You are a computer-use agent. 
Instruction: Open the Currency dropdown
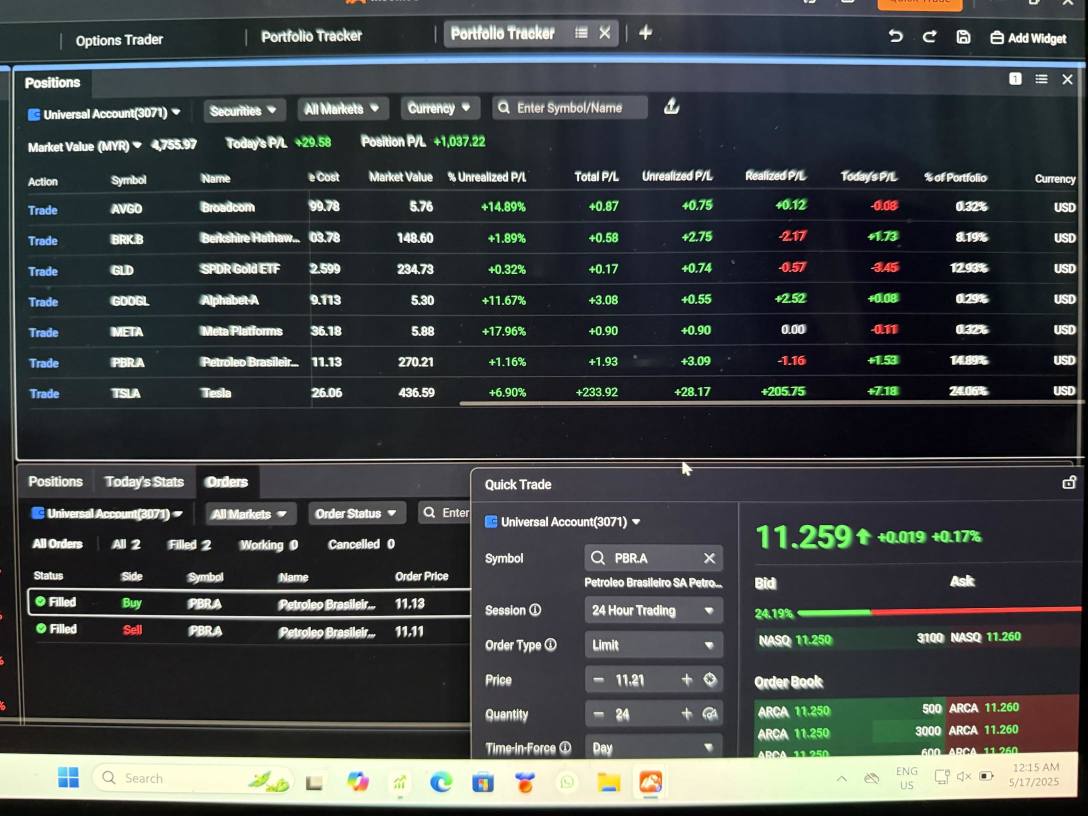point(439,108)
